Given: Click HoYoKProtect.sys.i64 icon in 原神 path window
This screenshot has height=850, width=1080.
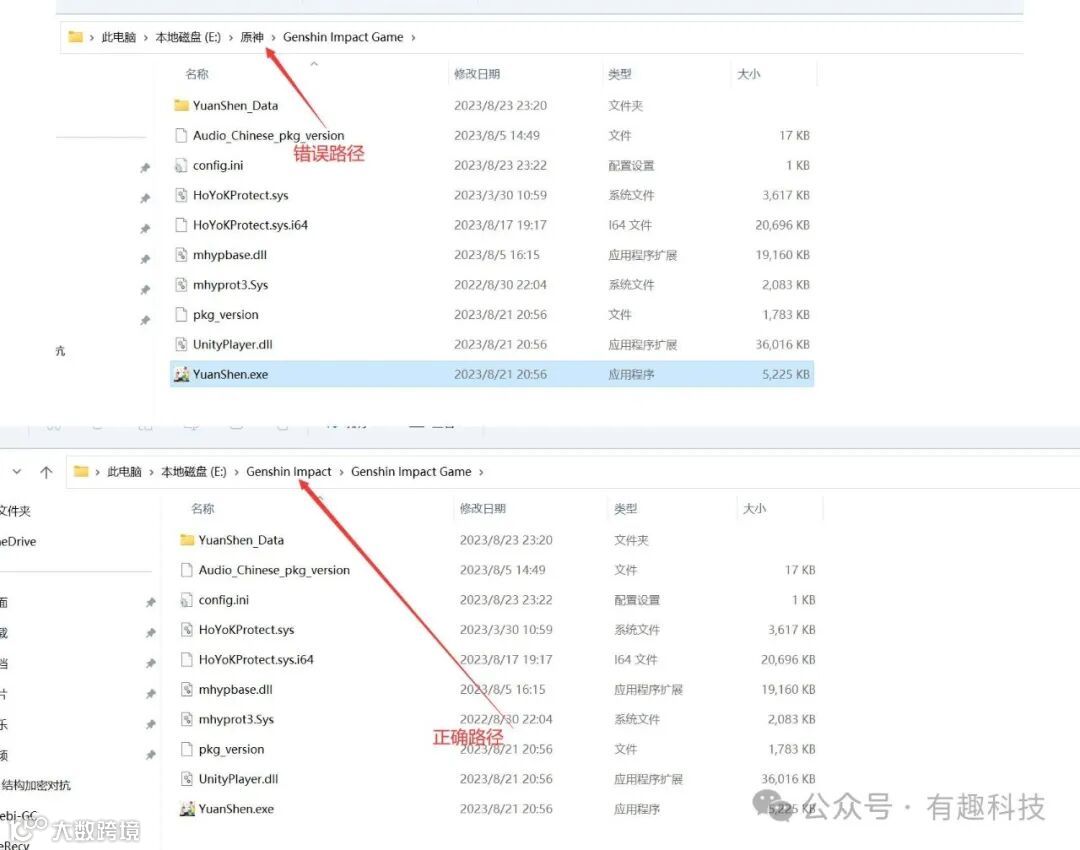Looking at the screenshot, I should coord(181,225).
